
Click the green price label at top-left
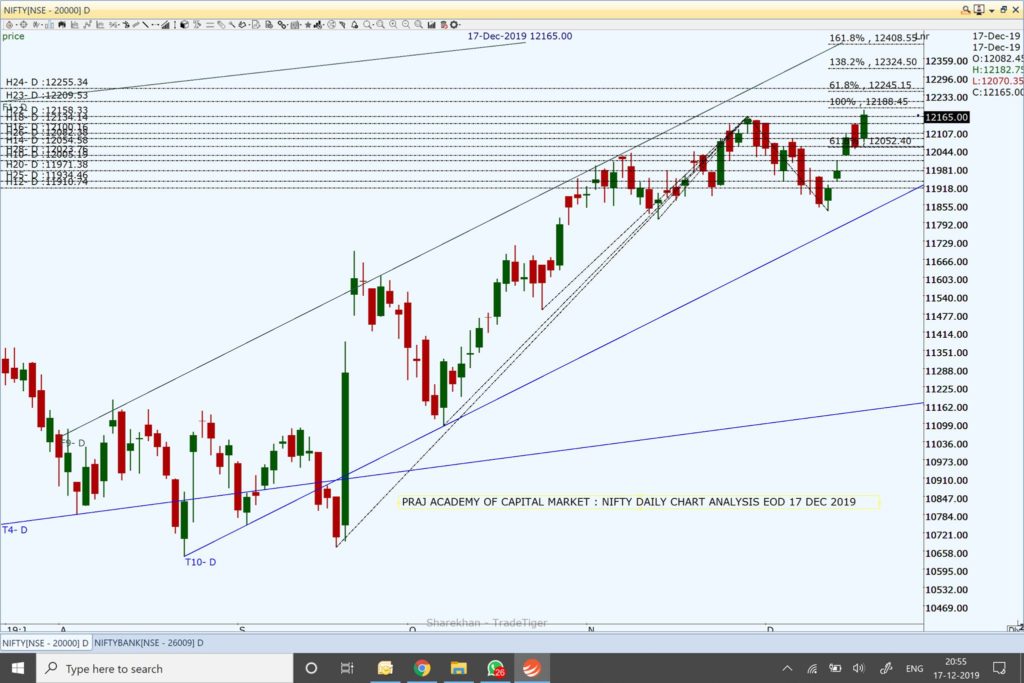click(x=13, y=36)
